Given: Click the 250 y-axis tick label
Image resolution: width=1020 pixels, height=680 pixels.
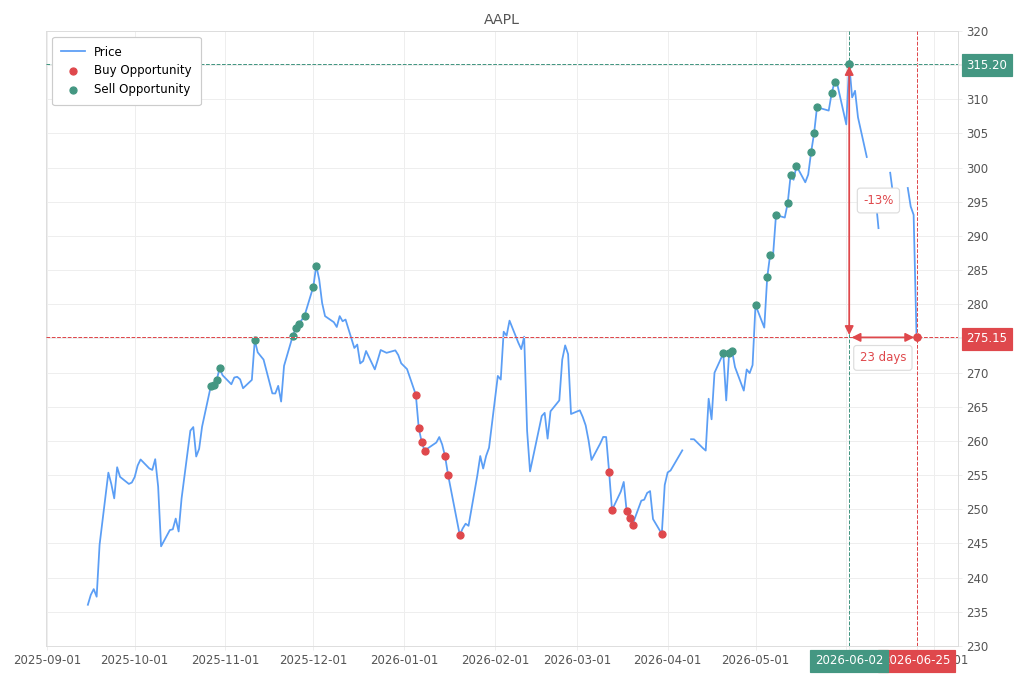Looking at the screenshot, I should pos(977,510).
